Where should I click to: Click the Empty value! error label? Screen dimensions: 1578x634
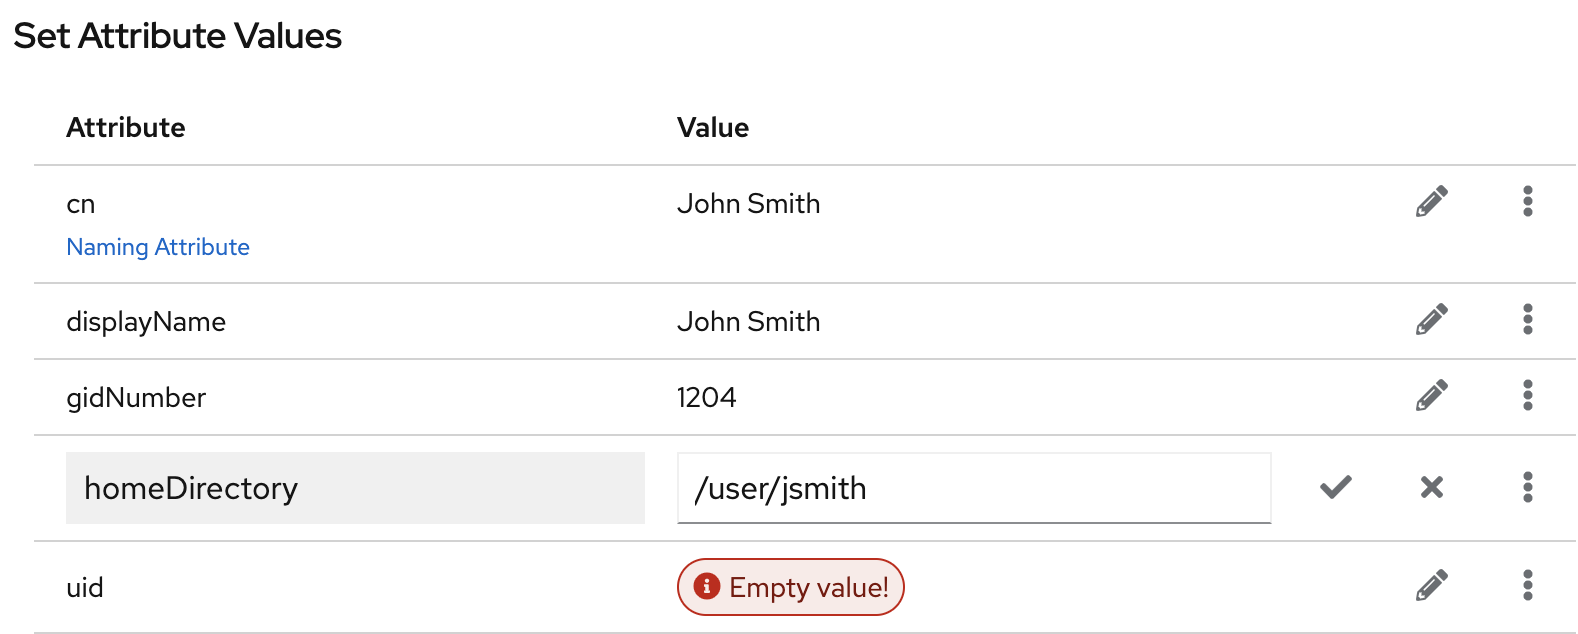click(x=808, y=587)
